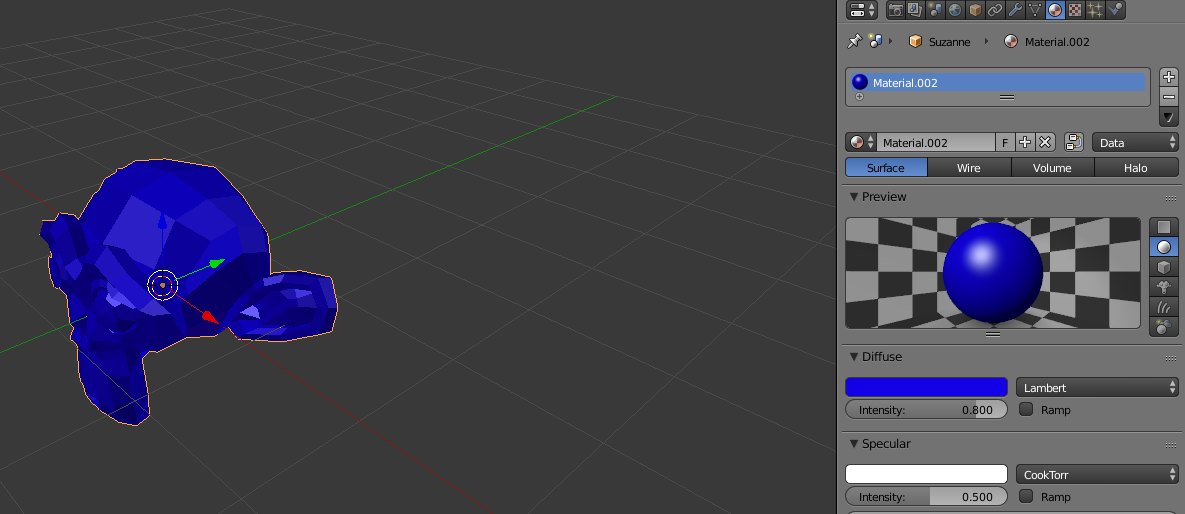Toggle fake user F button
This screenshot has width=1185, height=514.
tap(1005, 142)
